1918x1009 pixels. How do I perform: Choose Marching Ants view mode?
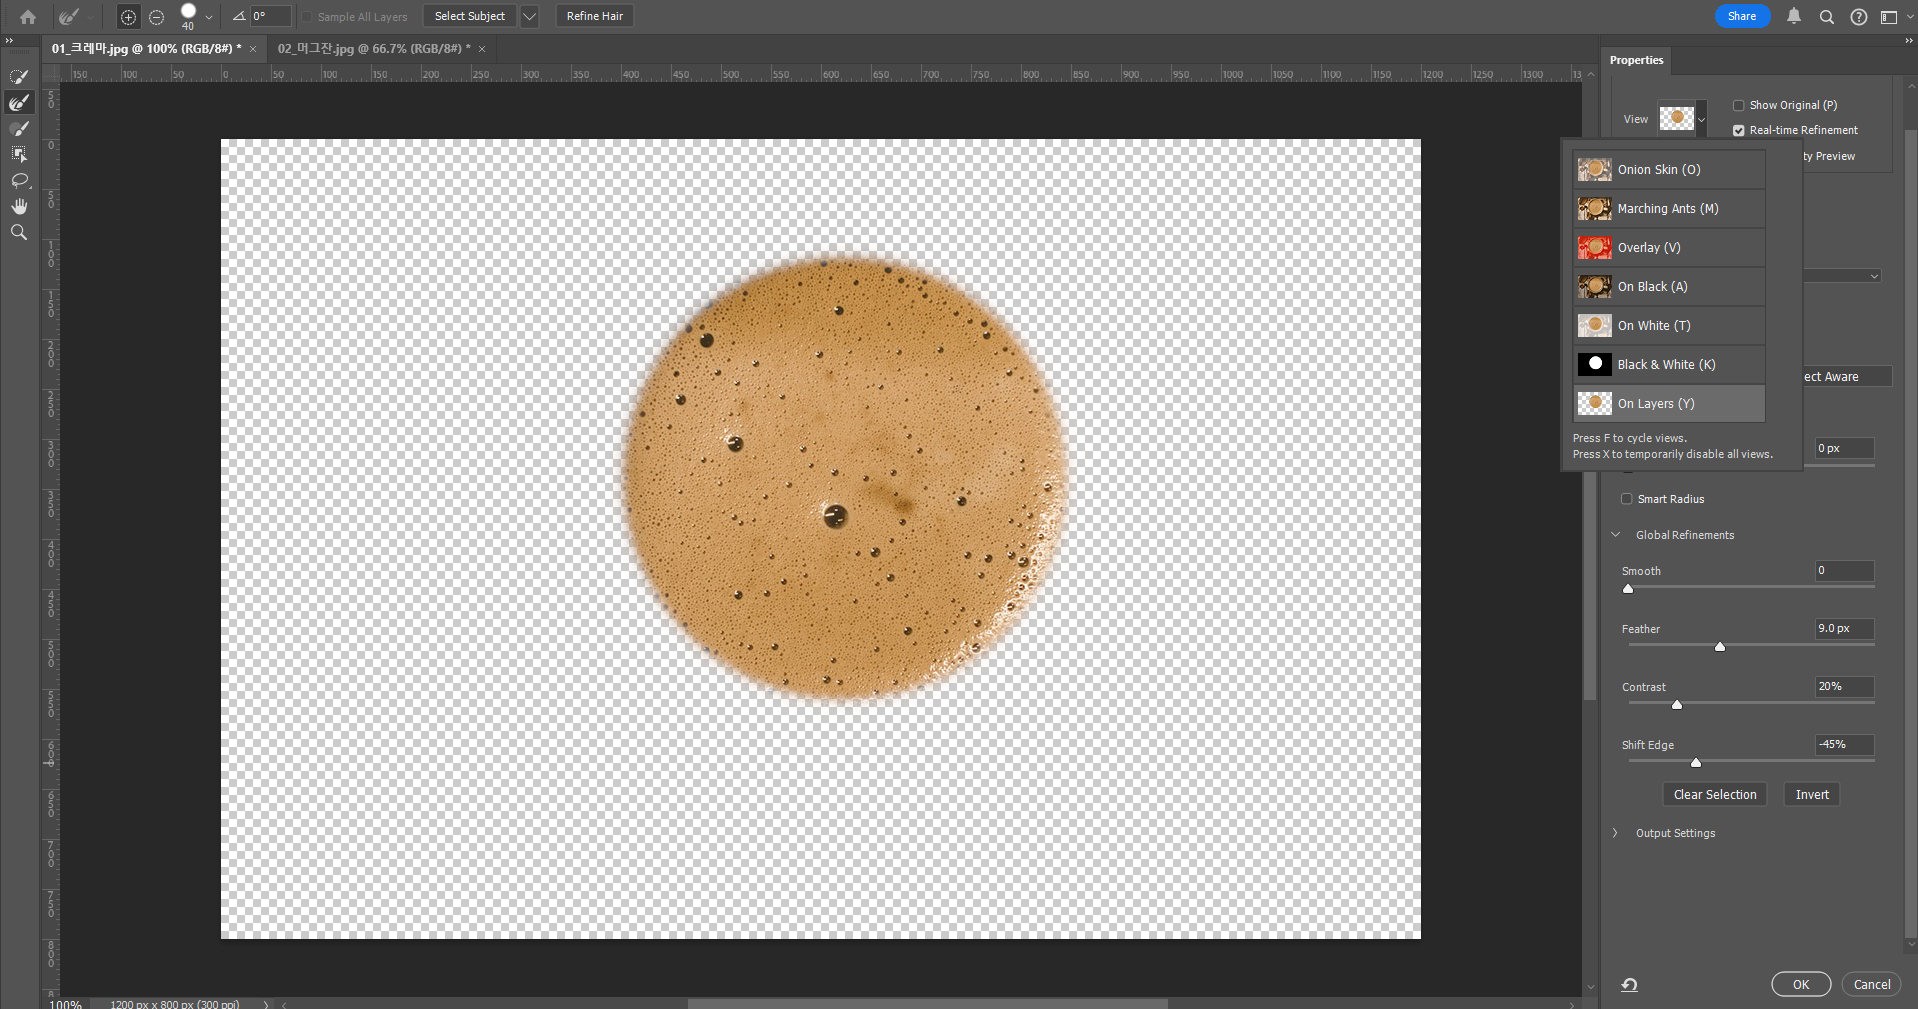(x=1668, y=209)
